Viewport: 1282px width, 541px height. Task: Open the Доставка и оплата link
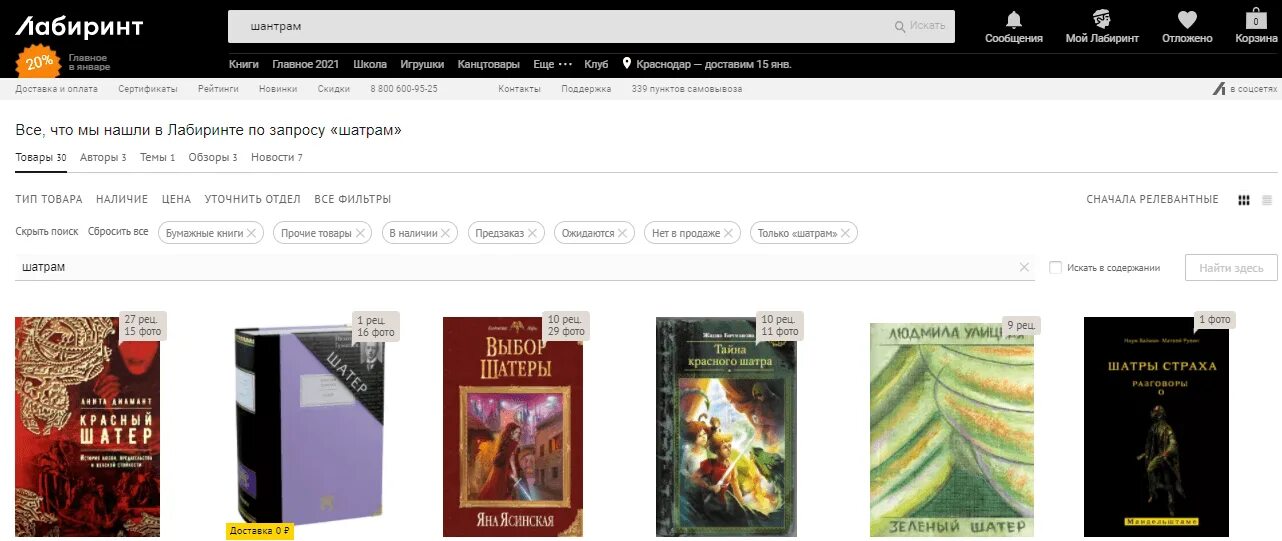[56, 89]
